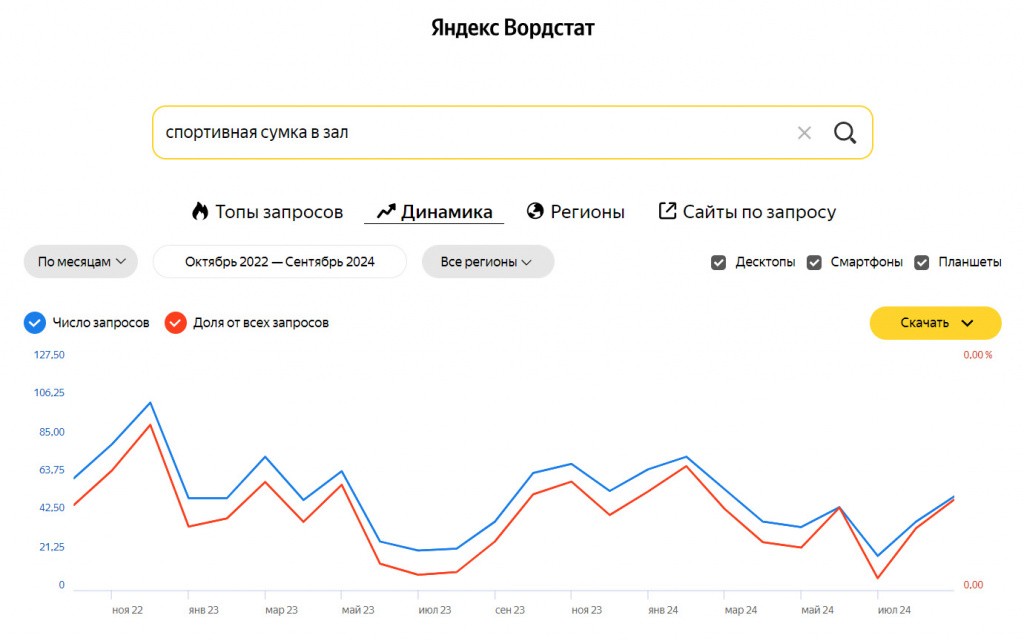Click the Яндекс Вордстат logo heading
This screenshot has height=644, width=1024.
(513, 28)
